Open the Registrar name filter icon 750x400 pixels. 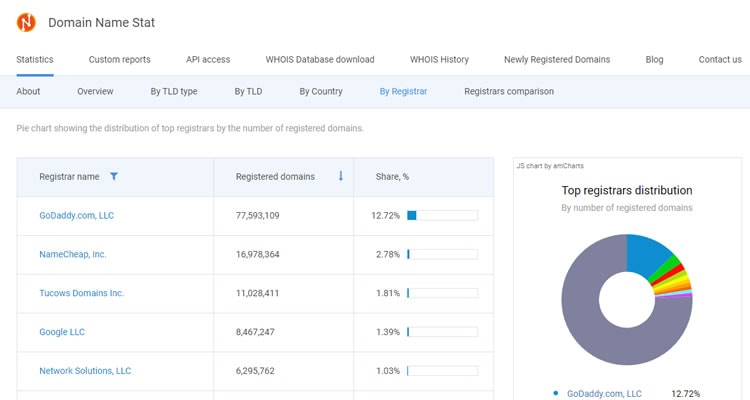(x=114, y=177)
